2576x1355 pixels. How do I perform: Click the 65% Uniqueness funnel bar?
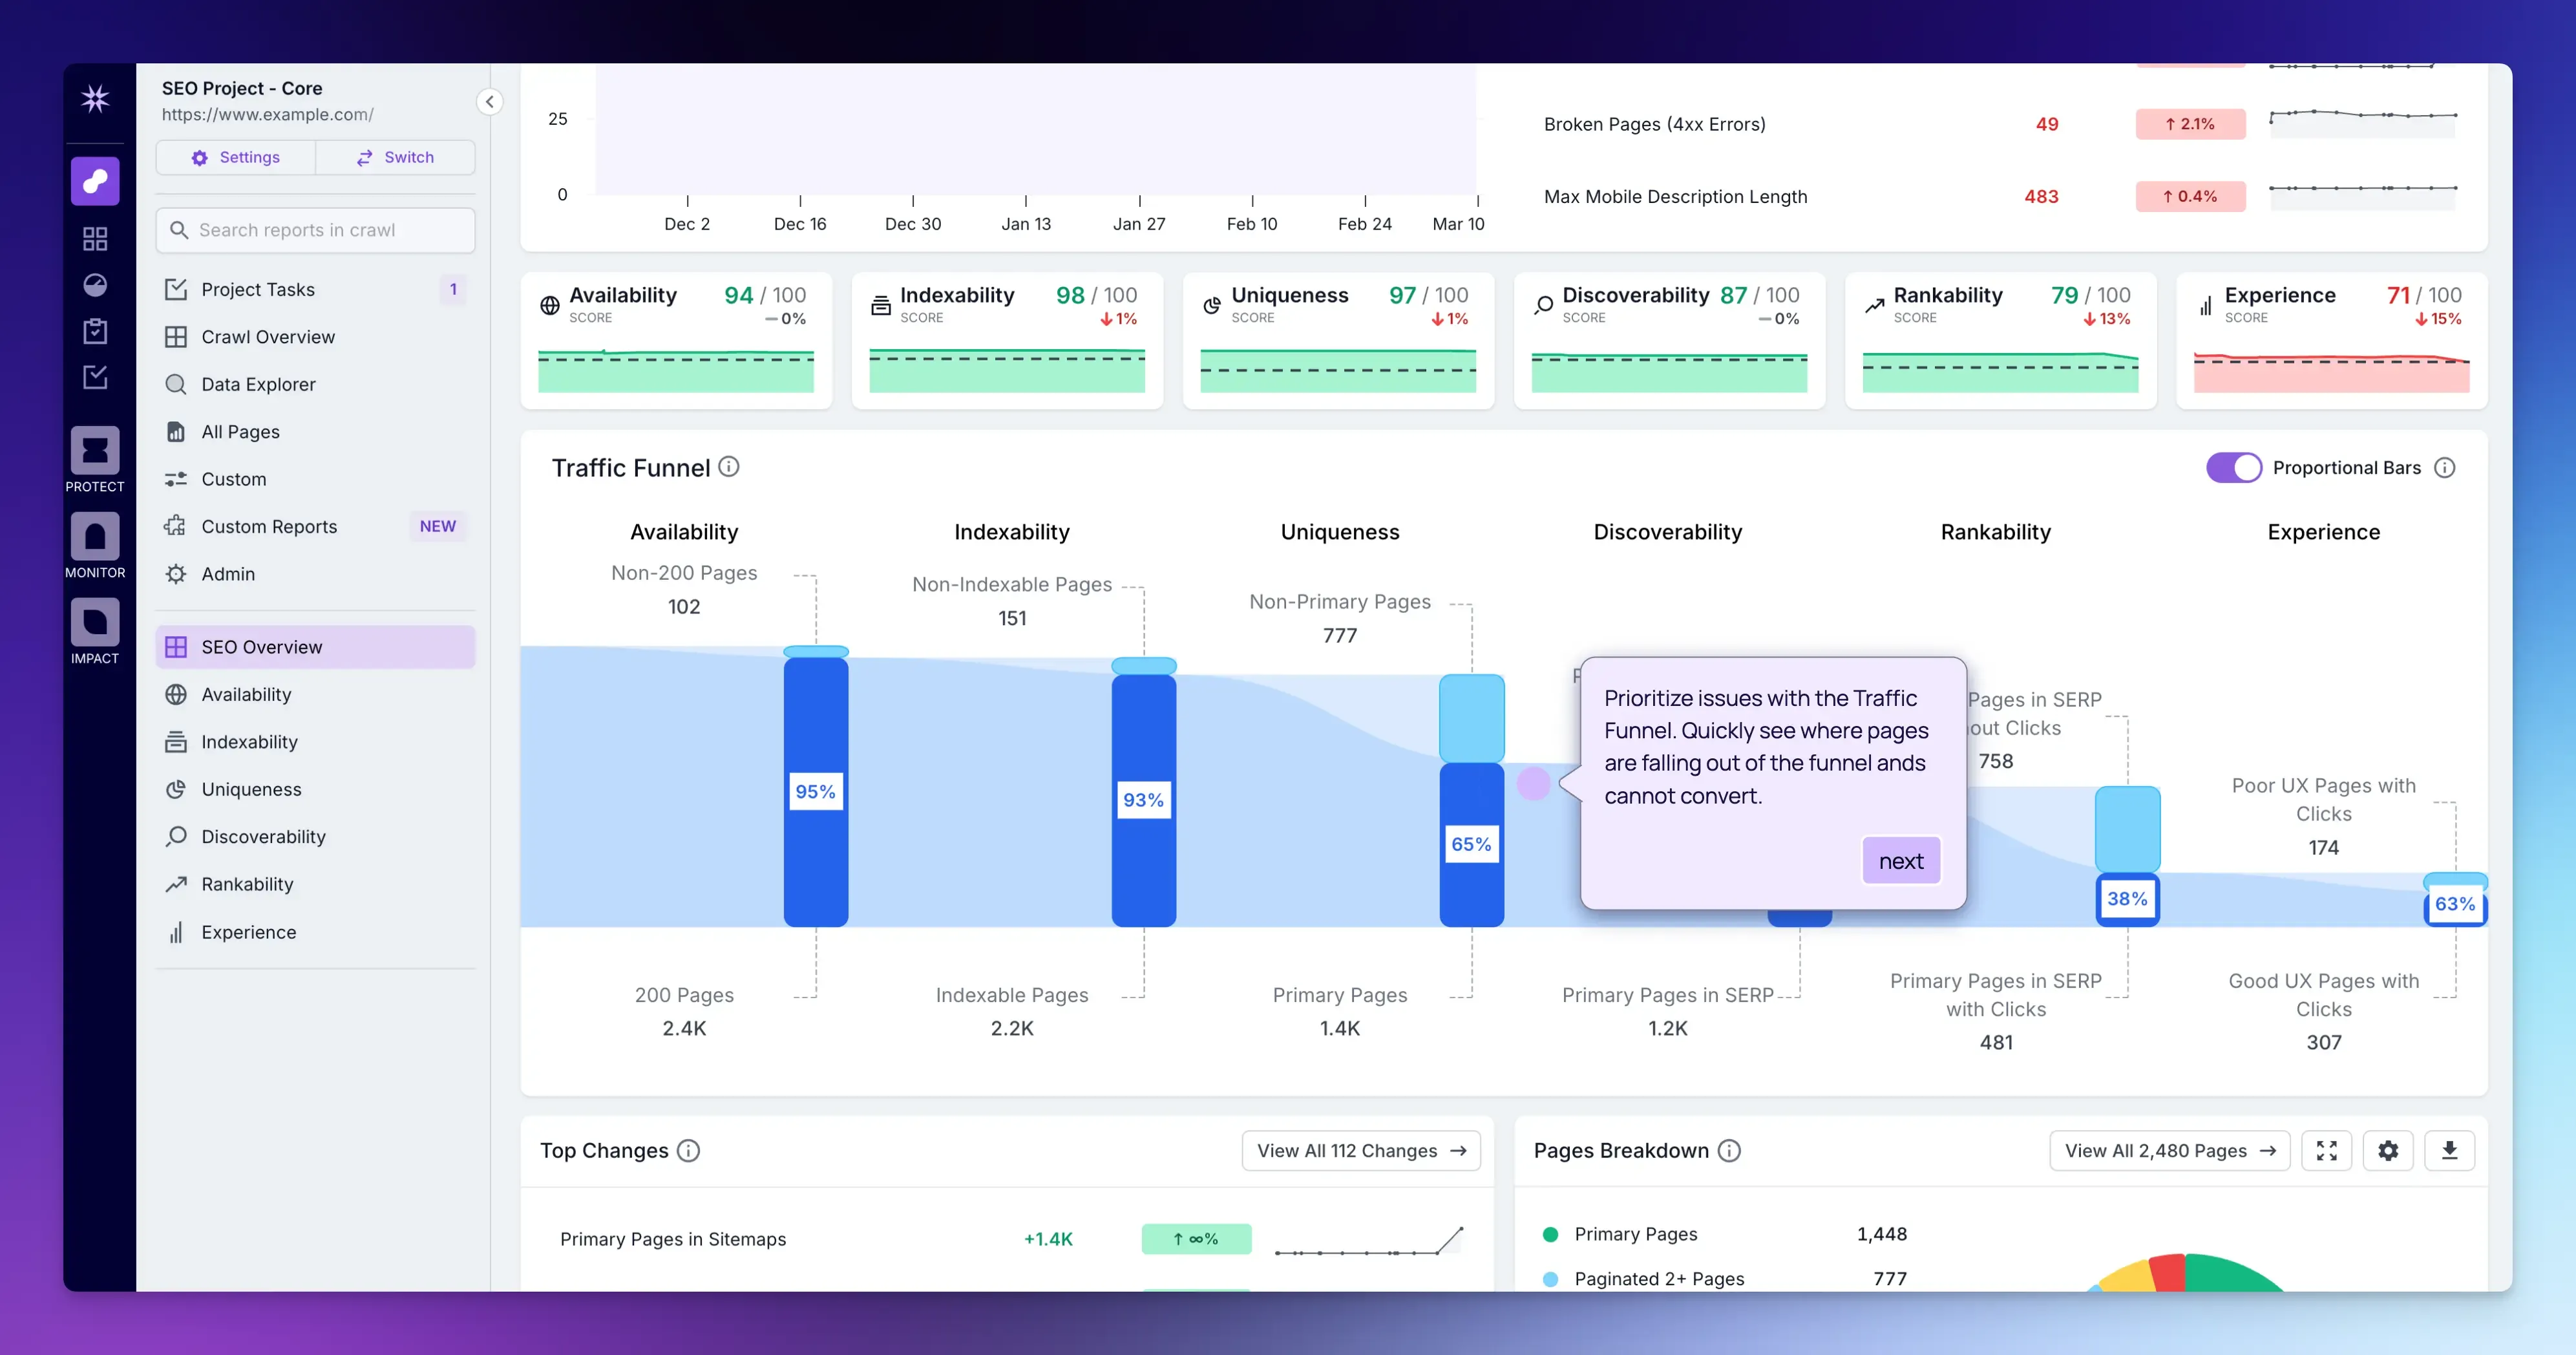click(1471, 844)
